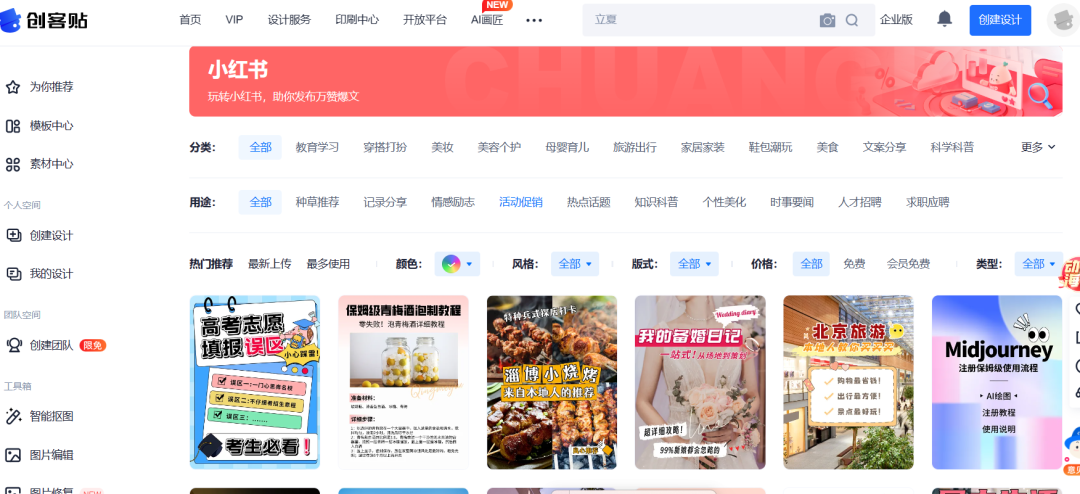The image size is (1080, 494).
Task: Select 全部 in 用途 row
Action: pos(260,202)
